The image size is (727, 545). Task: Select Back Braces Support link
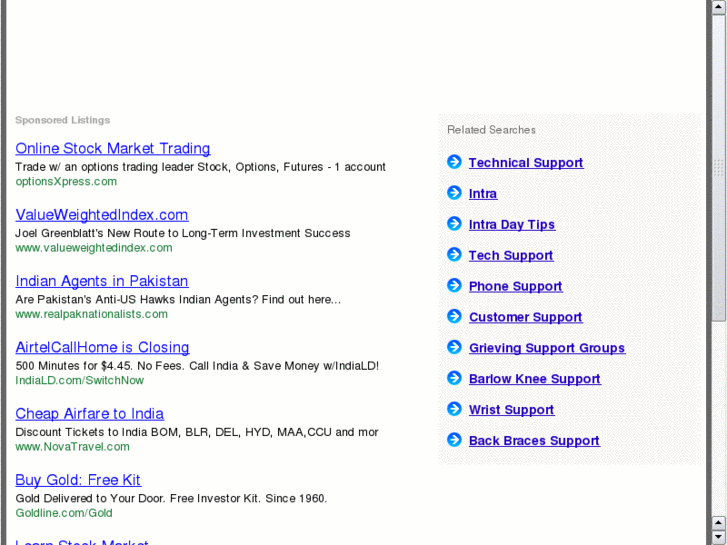coord(534,441)
